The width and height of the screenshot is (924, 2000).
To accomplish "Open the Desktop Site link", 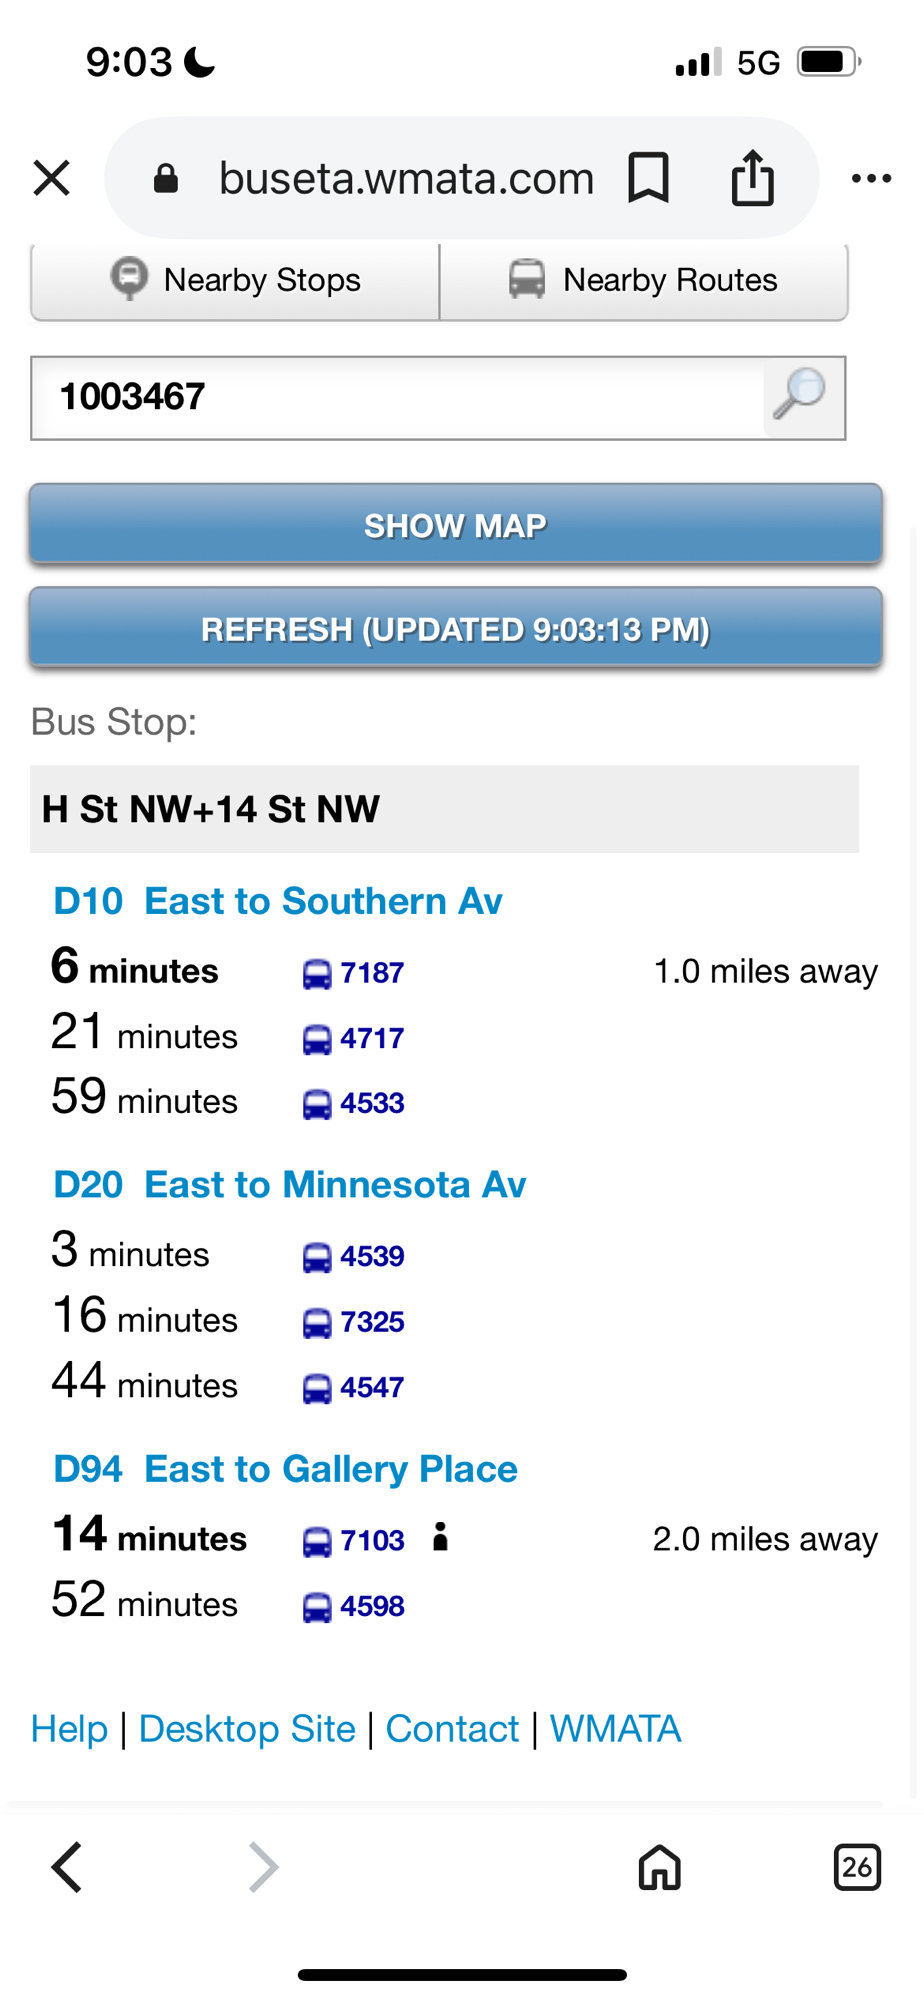I will (247, 1728).
